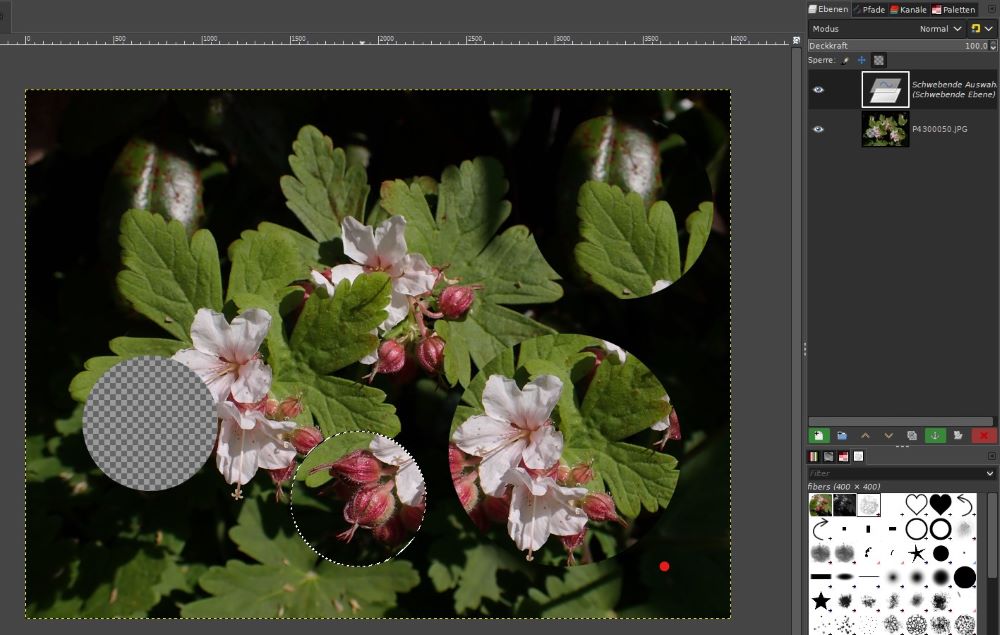The image size is (1000, 635).
Task: Open the Modus Normal dropdown
Action: [942, 29]
